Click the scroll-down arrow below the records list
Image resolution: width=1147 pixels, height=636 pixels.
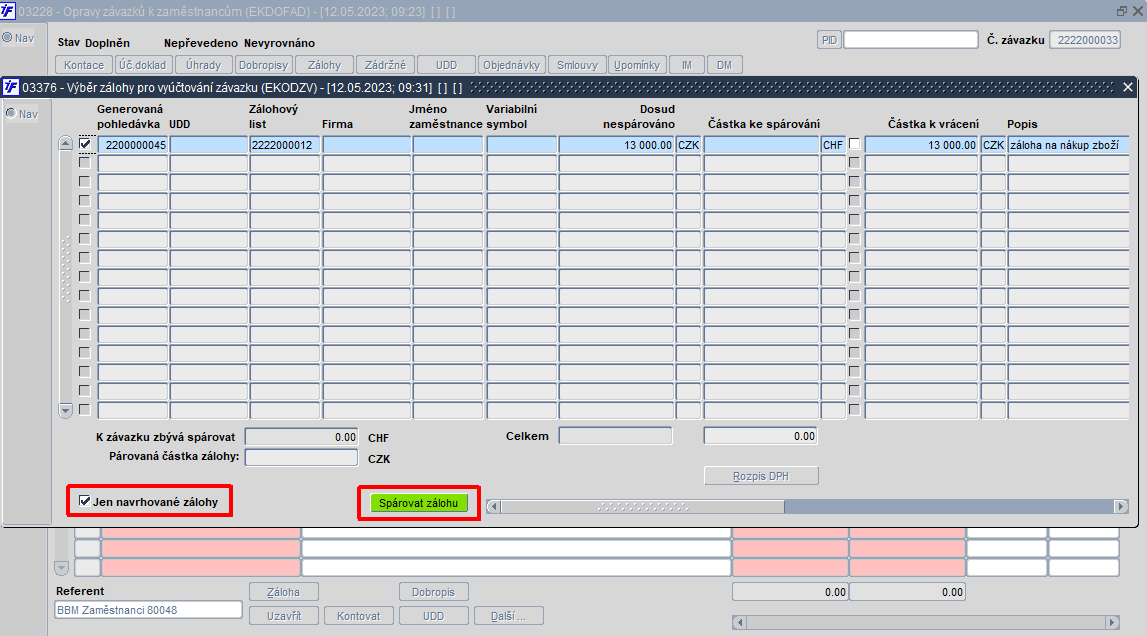[65, 411]
